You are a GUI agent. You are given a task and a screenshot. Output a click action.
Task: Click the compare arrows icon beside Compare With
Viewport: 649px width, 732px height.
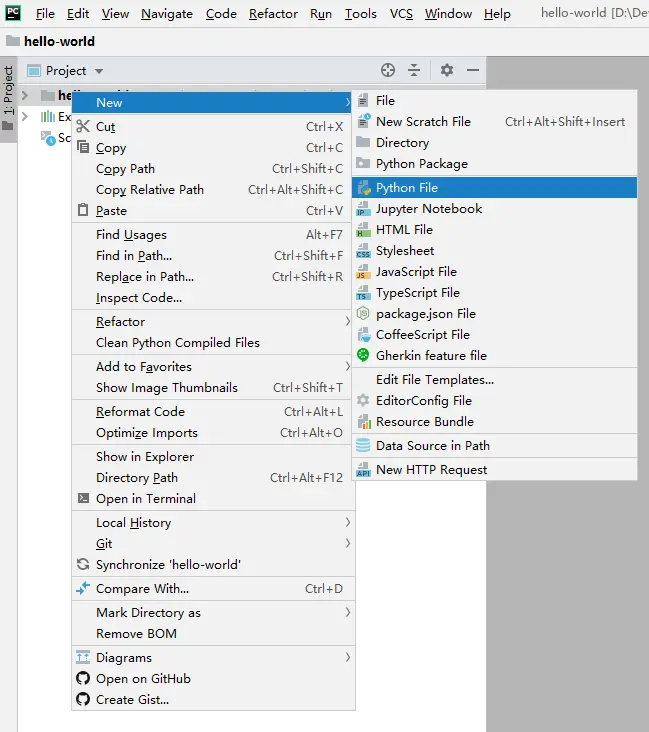coord(83,588)
